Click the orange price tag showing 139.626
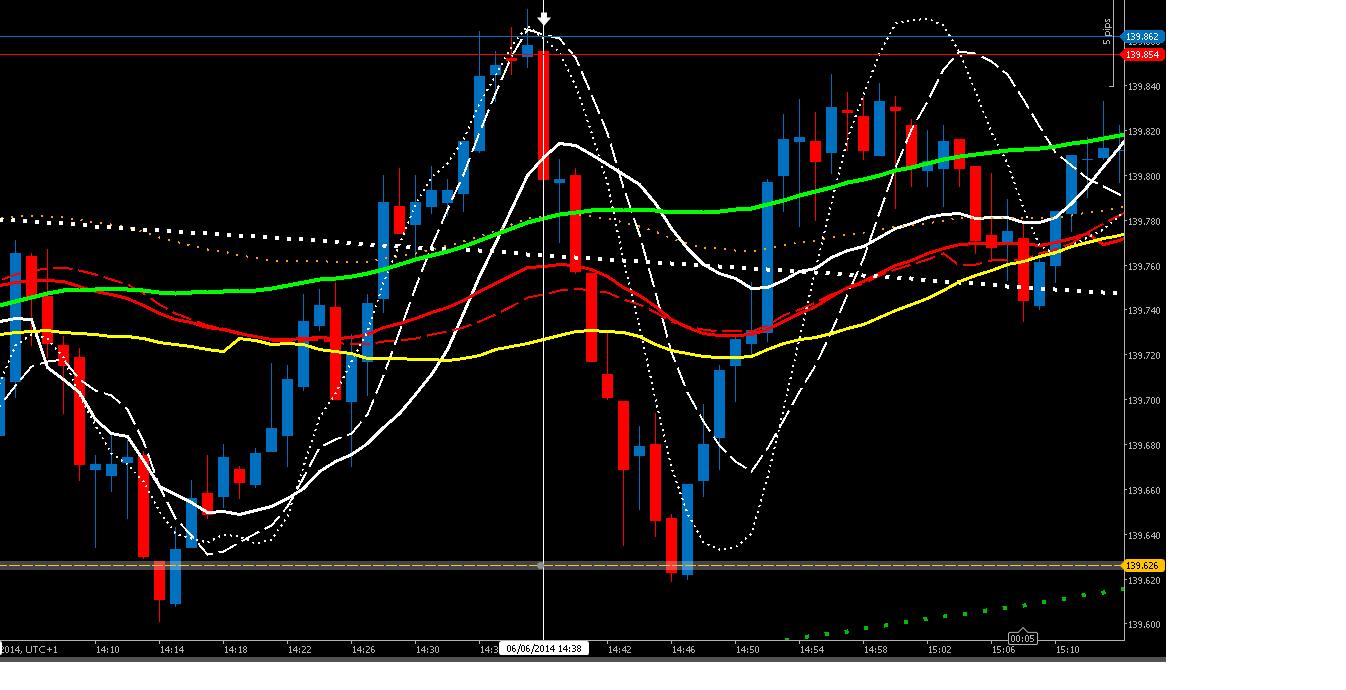The image size is (1346, 690). tap(1142, 566)
